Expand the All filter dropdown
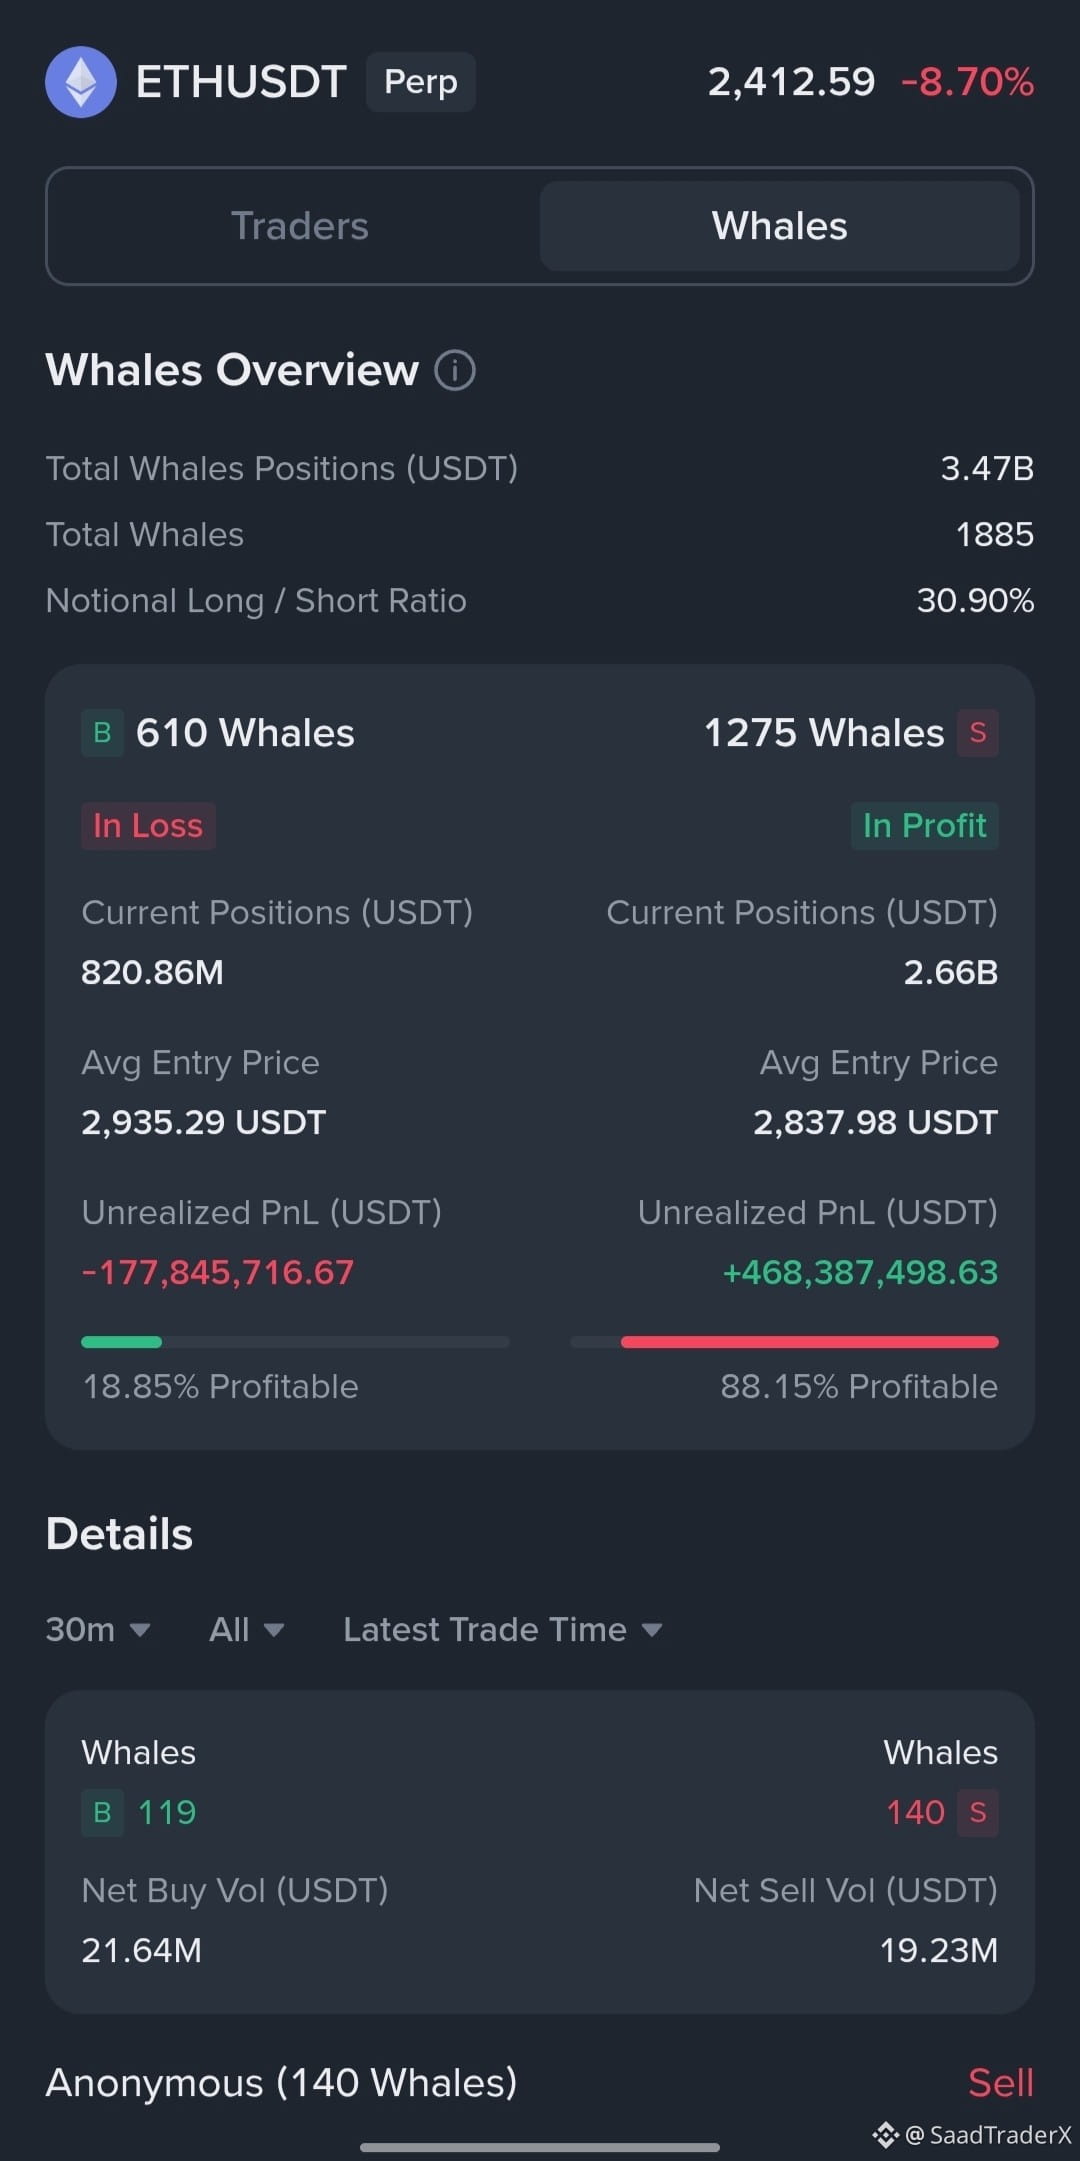 (x=247, y=1630)
